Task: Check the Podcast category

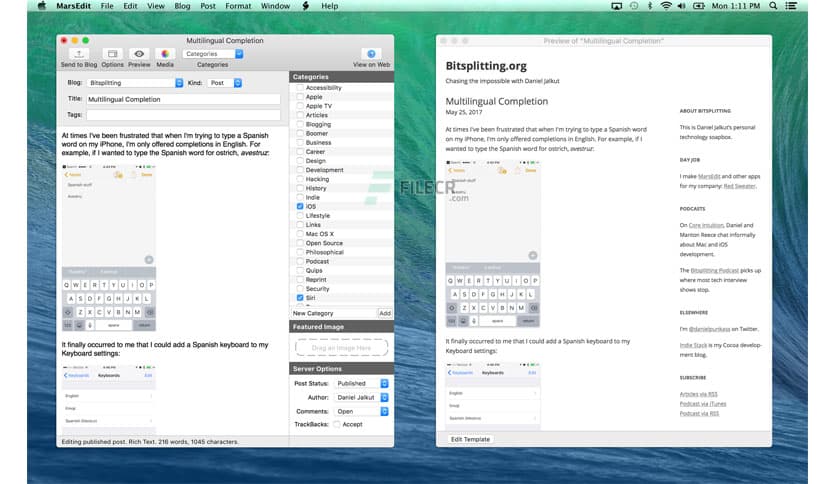Action: [x=300, y=261]
